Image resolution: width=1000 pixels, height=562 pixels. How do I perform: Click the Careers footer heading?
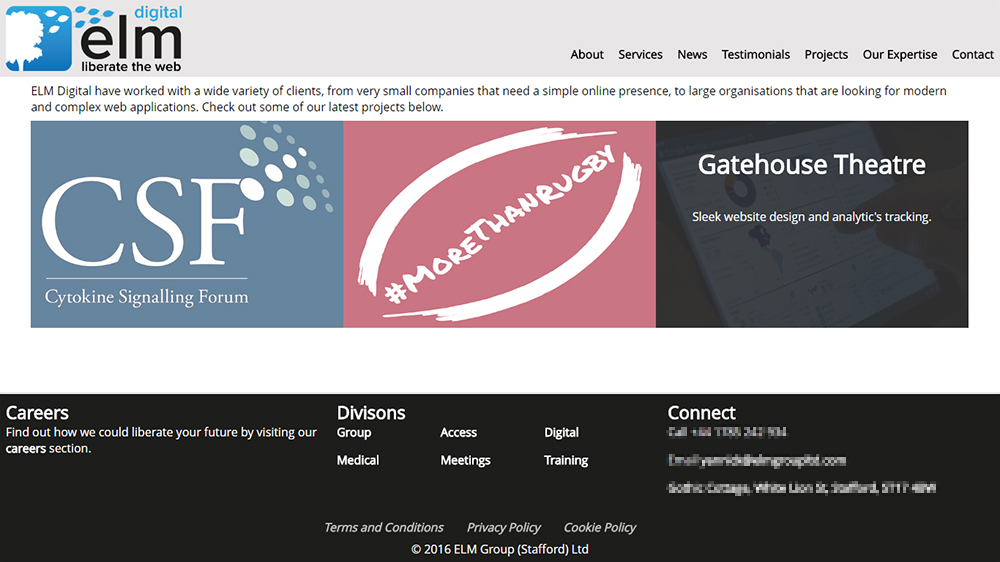[37, 413]
